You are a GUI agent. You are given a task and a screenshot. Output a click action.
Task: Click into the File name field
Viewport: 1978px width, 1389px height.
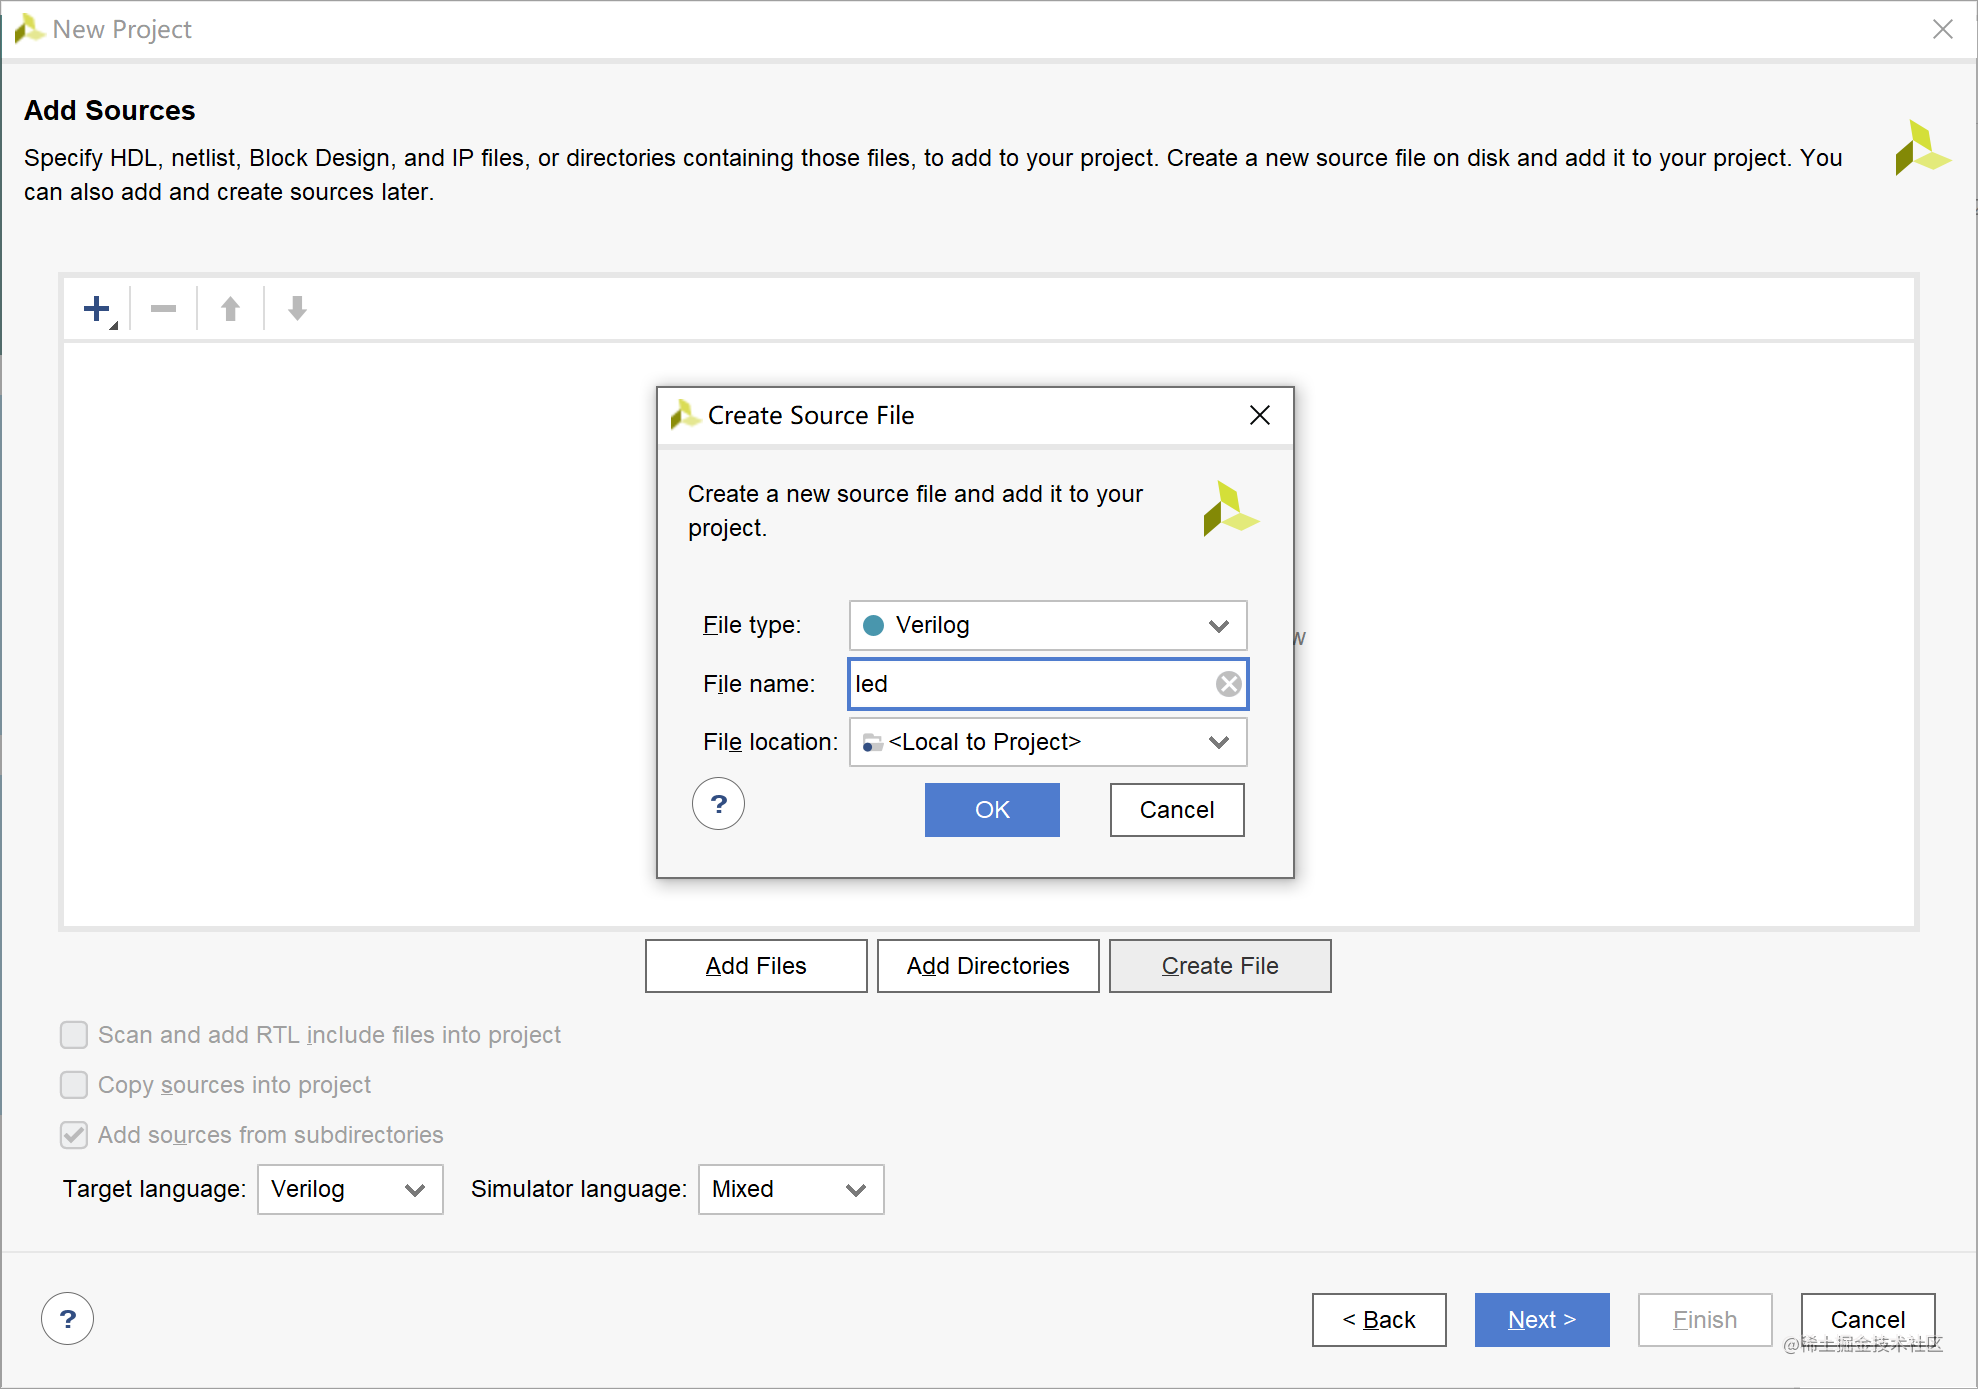(x=1030, y=684)
